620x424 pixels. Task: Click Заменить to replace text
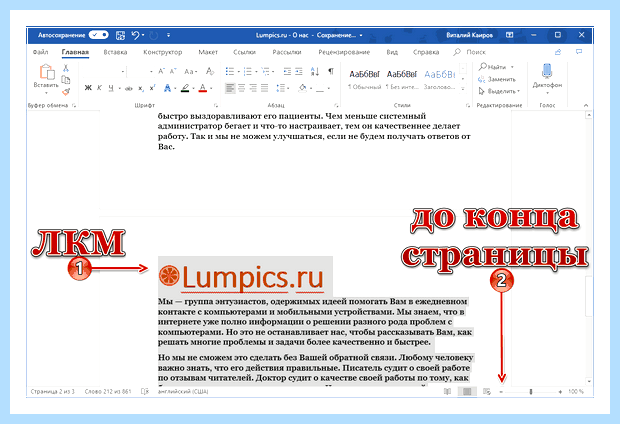pyautogui.click(x=497, y=79)
